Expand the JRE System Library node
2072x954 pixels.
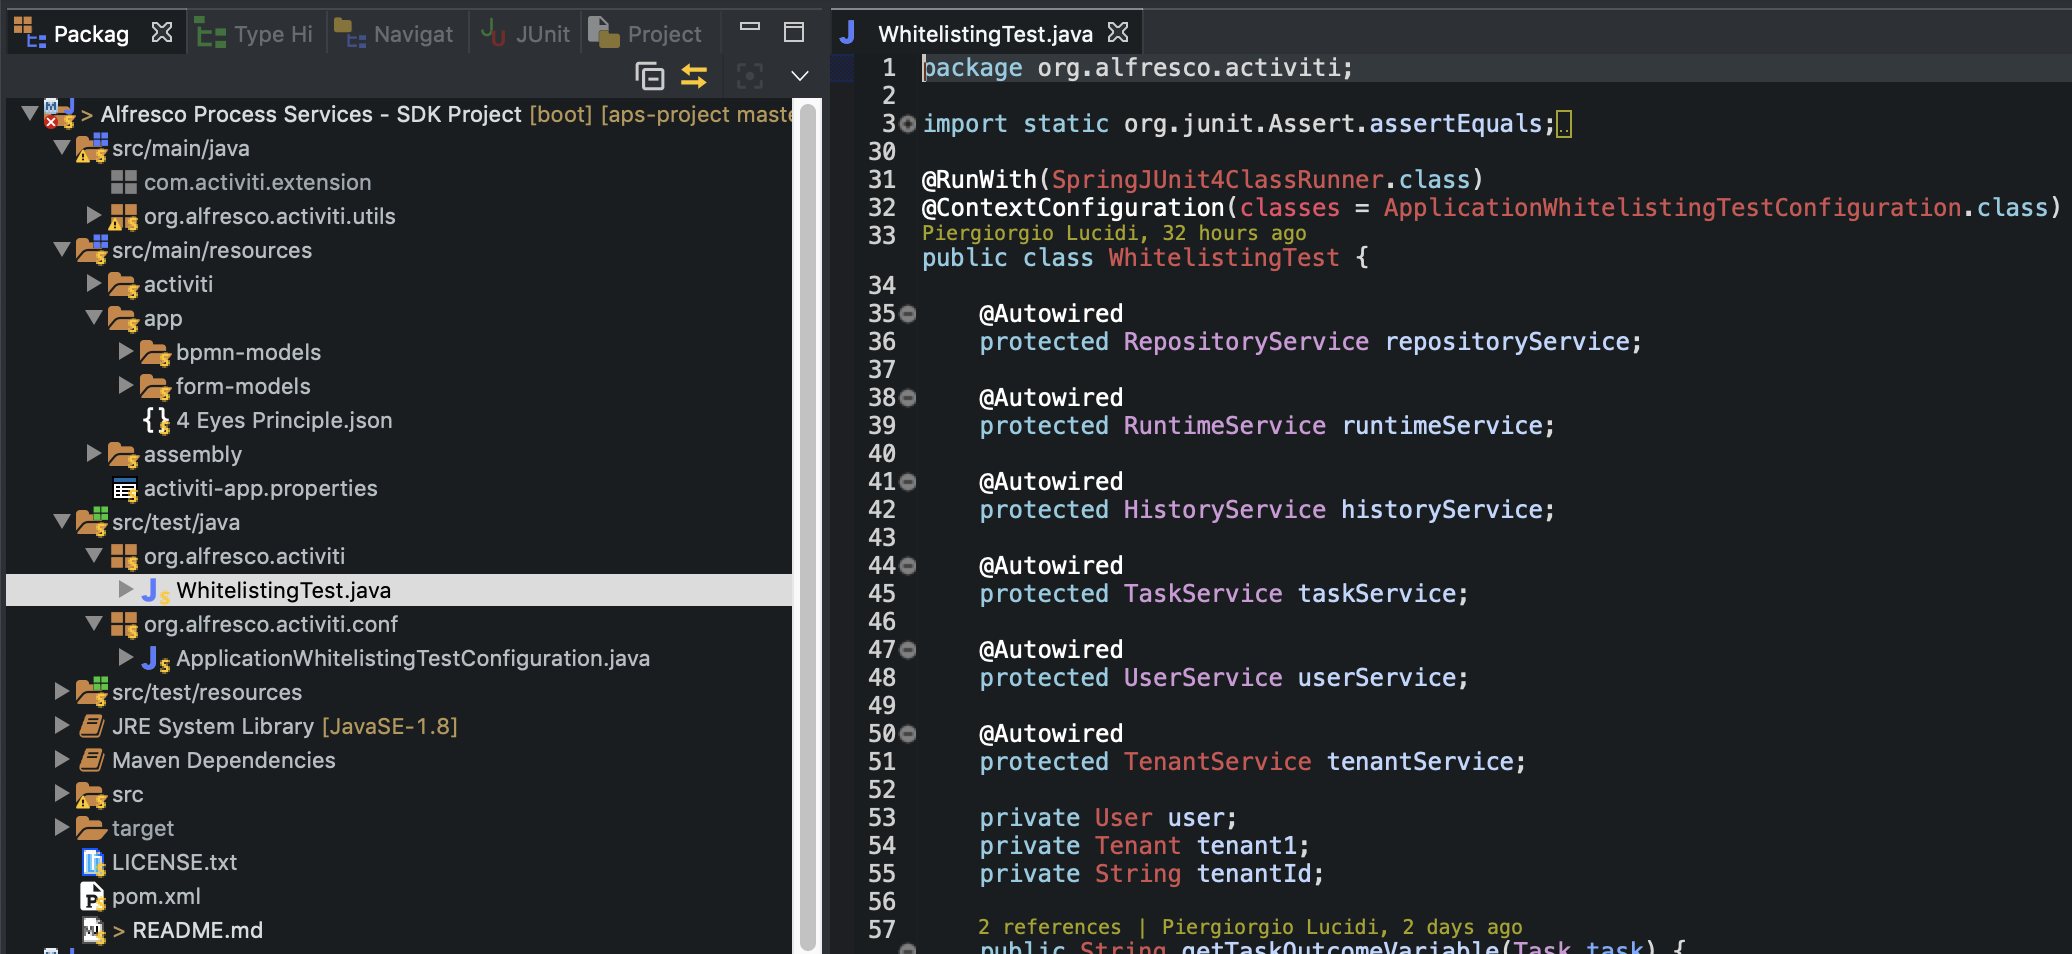(x=62, y=725)
